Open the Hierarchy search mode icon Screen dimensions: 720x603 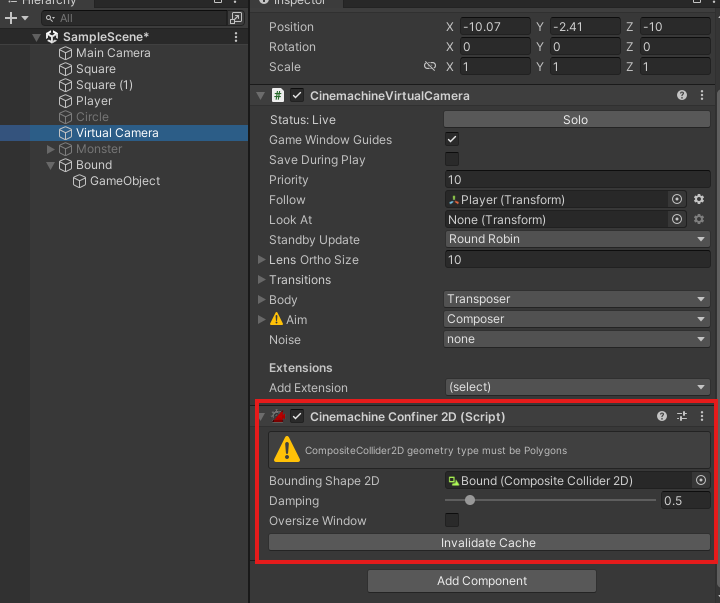(50, 18)
